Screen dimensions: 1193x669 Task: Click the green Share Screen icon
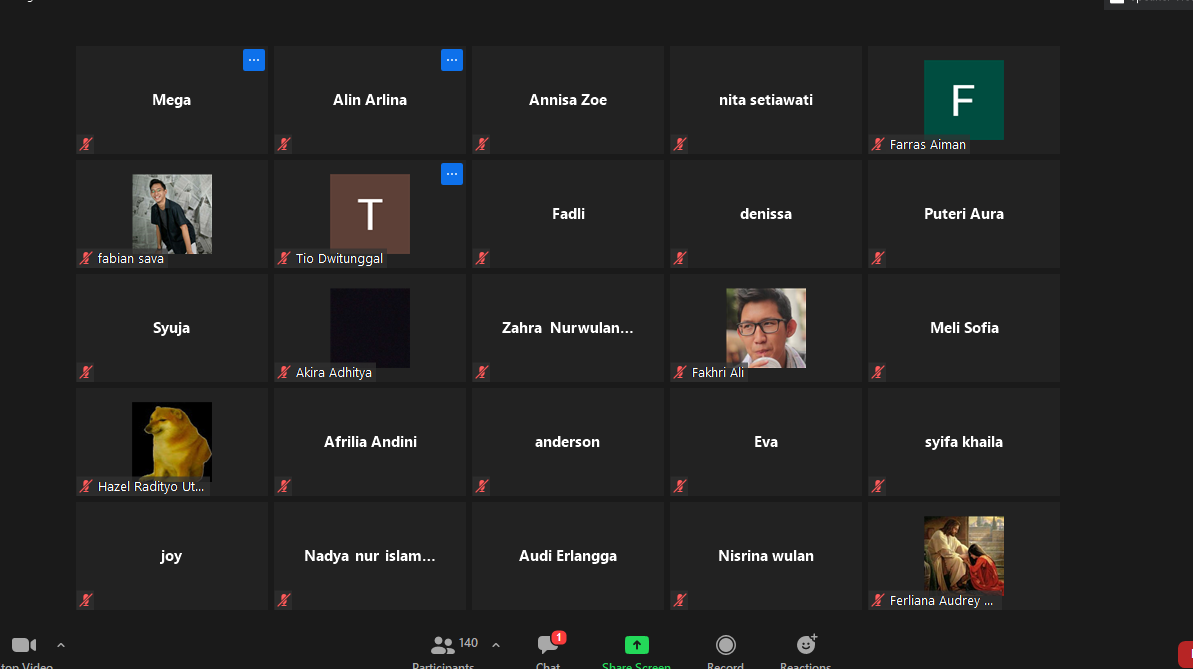click(636, 645)
